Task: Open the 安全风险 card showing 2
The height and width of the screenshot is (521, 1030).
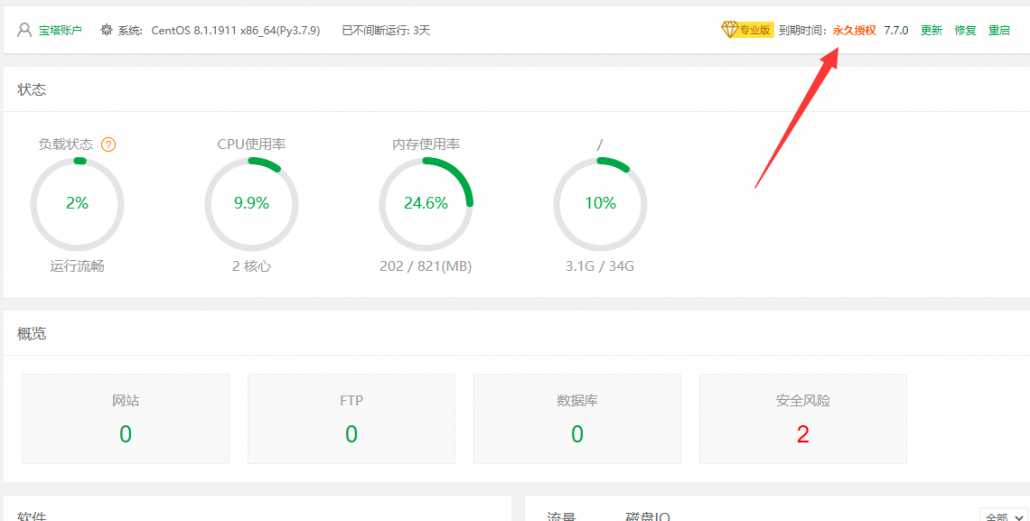Action: (x=803, y=419)
